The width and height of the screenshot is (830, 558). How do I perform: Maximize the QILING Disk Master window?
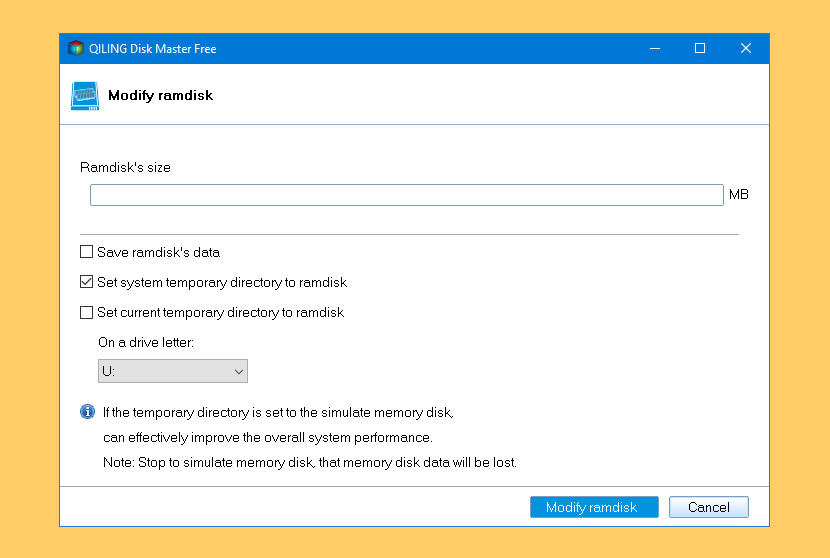699,48
